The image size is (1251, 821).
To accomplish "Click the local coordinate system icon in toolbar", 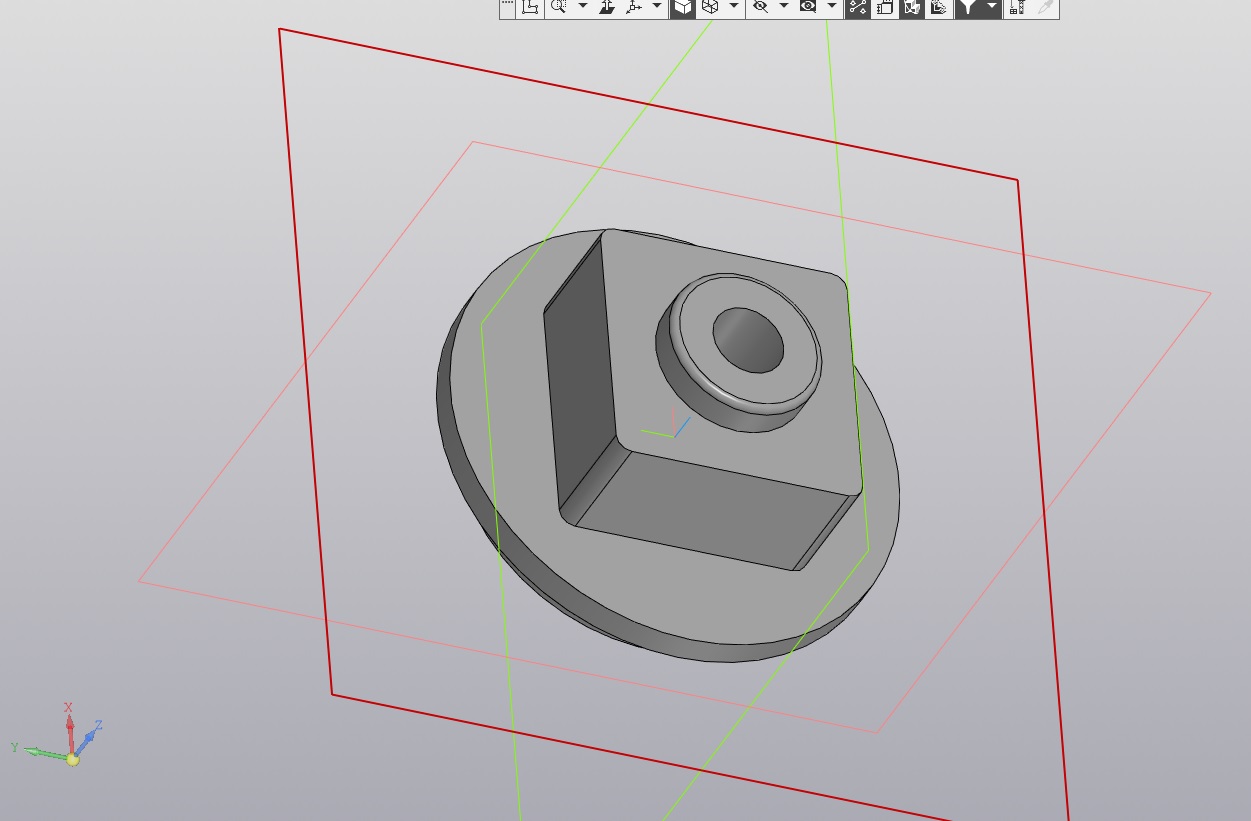I will click(531, 7).
